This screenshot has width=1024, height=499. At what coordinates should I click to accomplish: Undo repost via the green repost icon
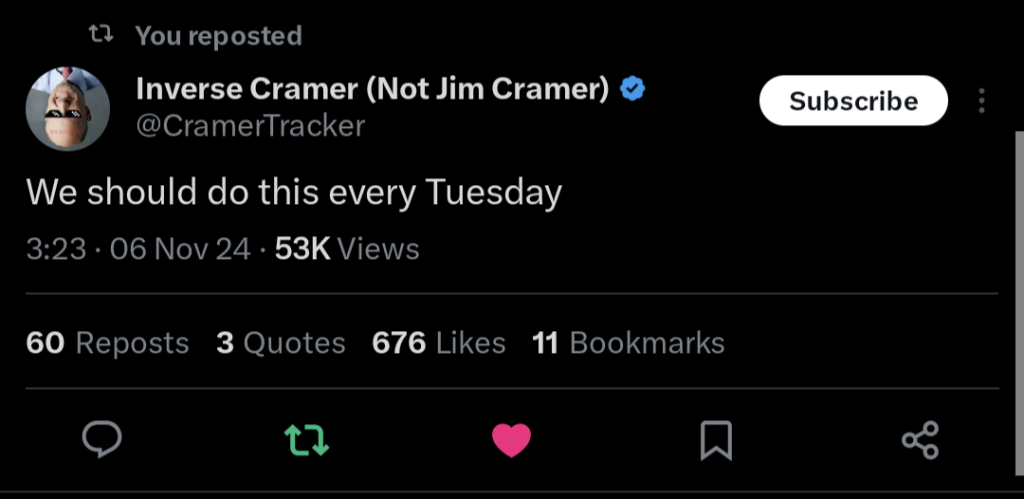pos(307,440)
